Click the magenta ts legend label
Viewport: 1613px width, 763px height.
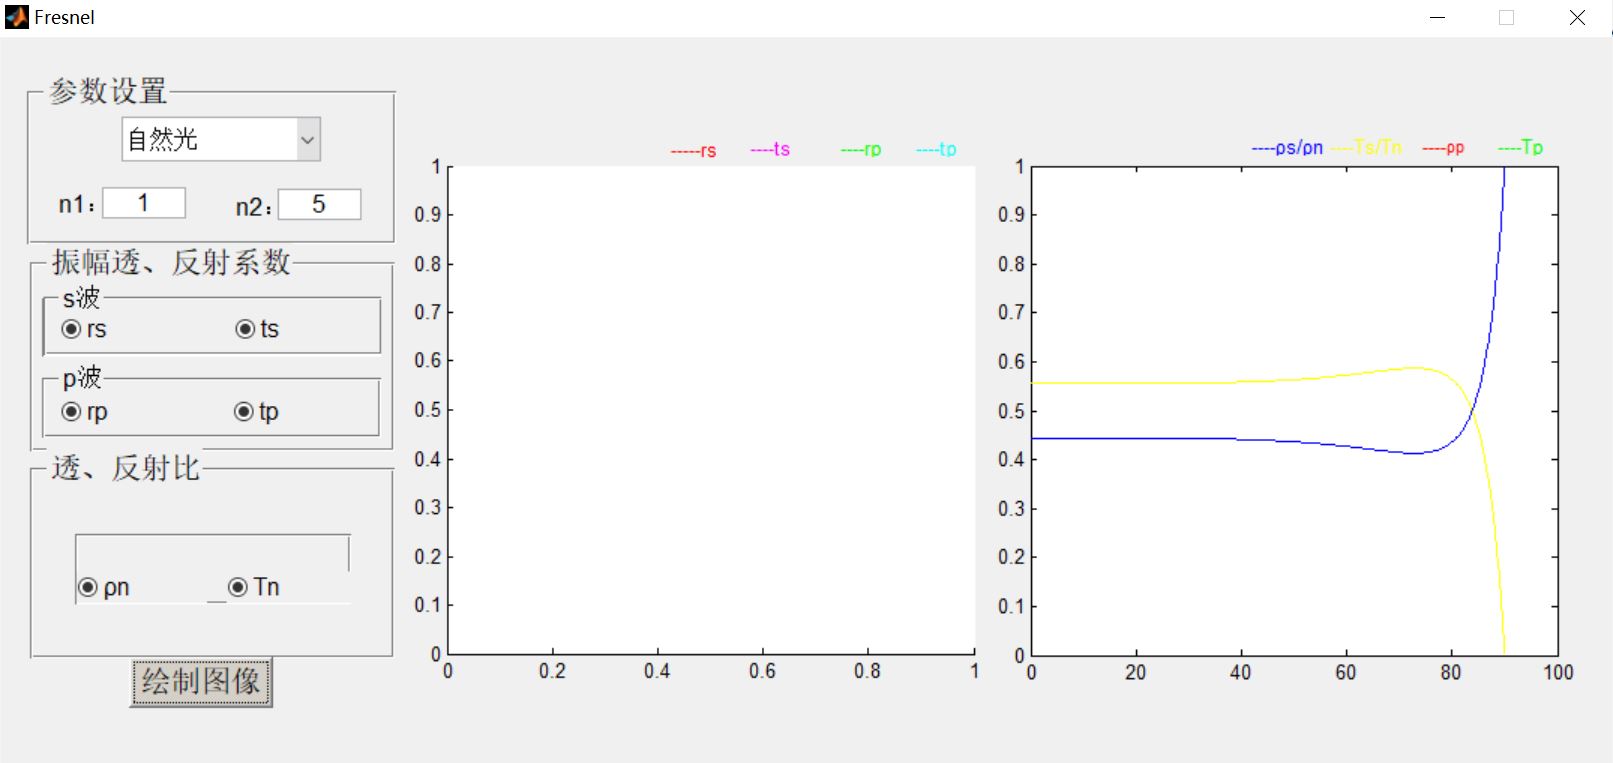click(x=770, y=149)
